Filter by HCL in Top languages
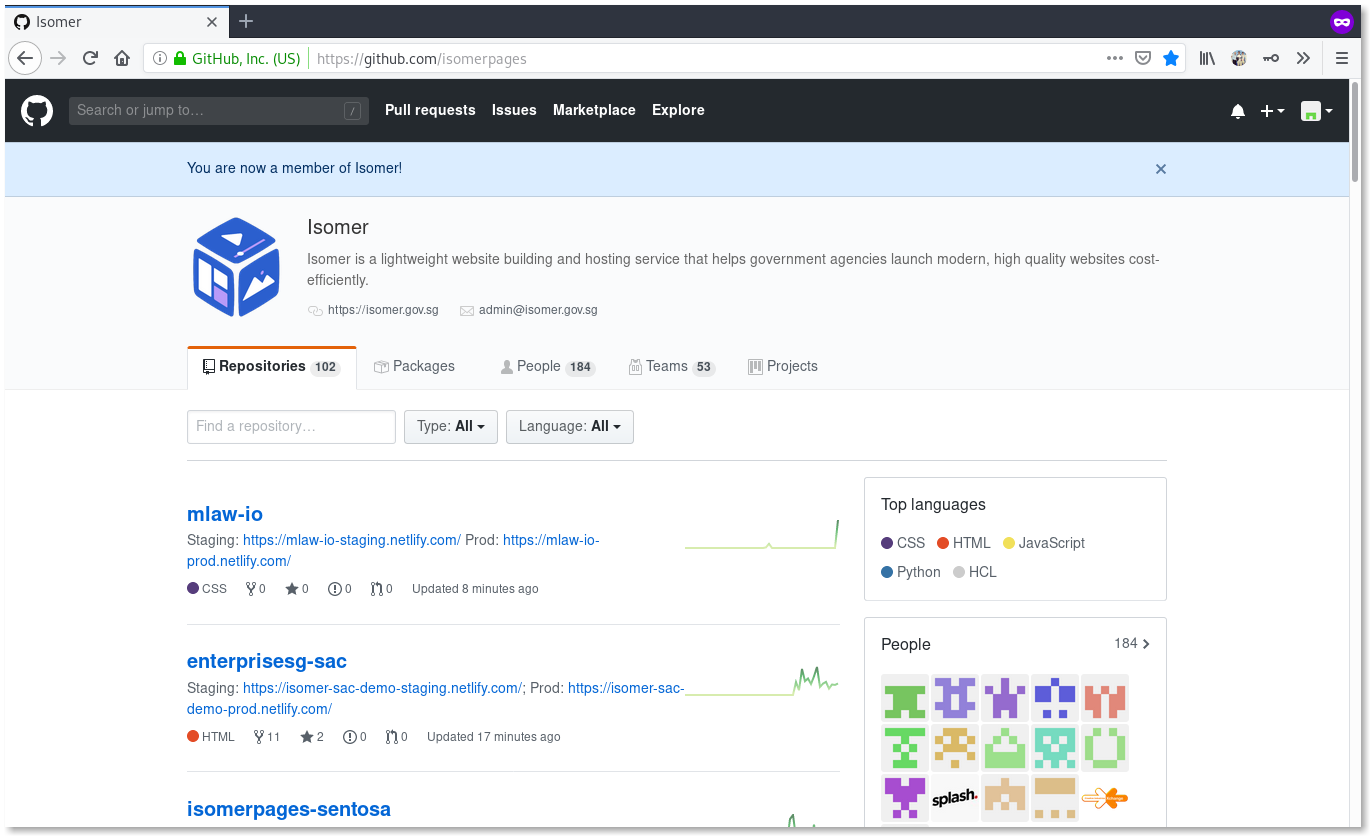Image resolution: width=1370 pixels, height=836 pixels. click(975, 572)
